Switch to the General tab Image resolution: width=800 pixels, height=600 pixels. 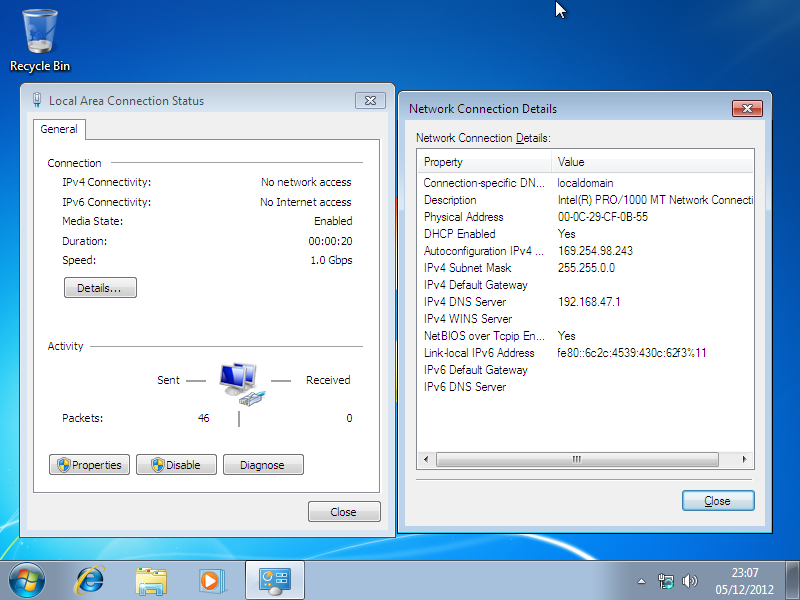click(59, 129)
